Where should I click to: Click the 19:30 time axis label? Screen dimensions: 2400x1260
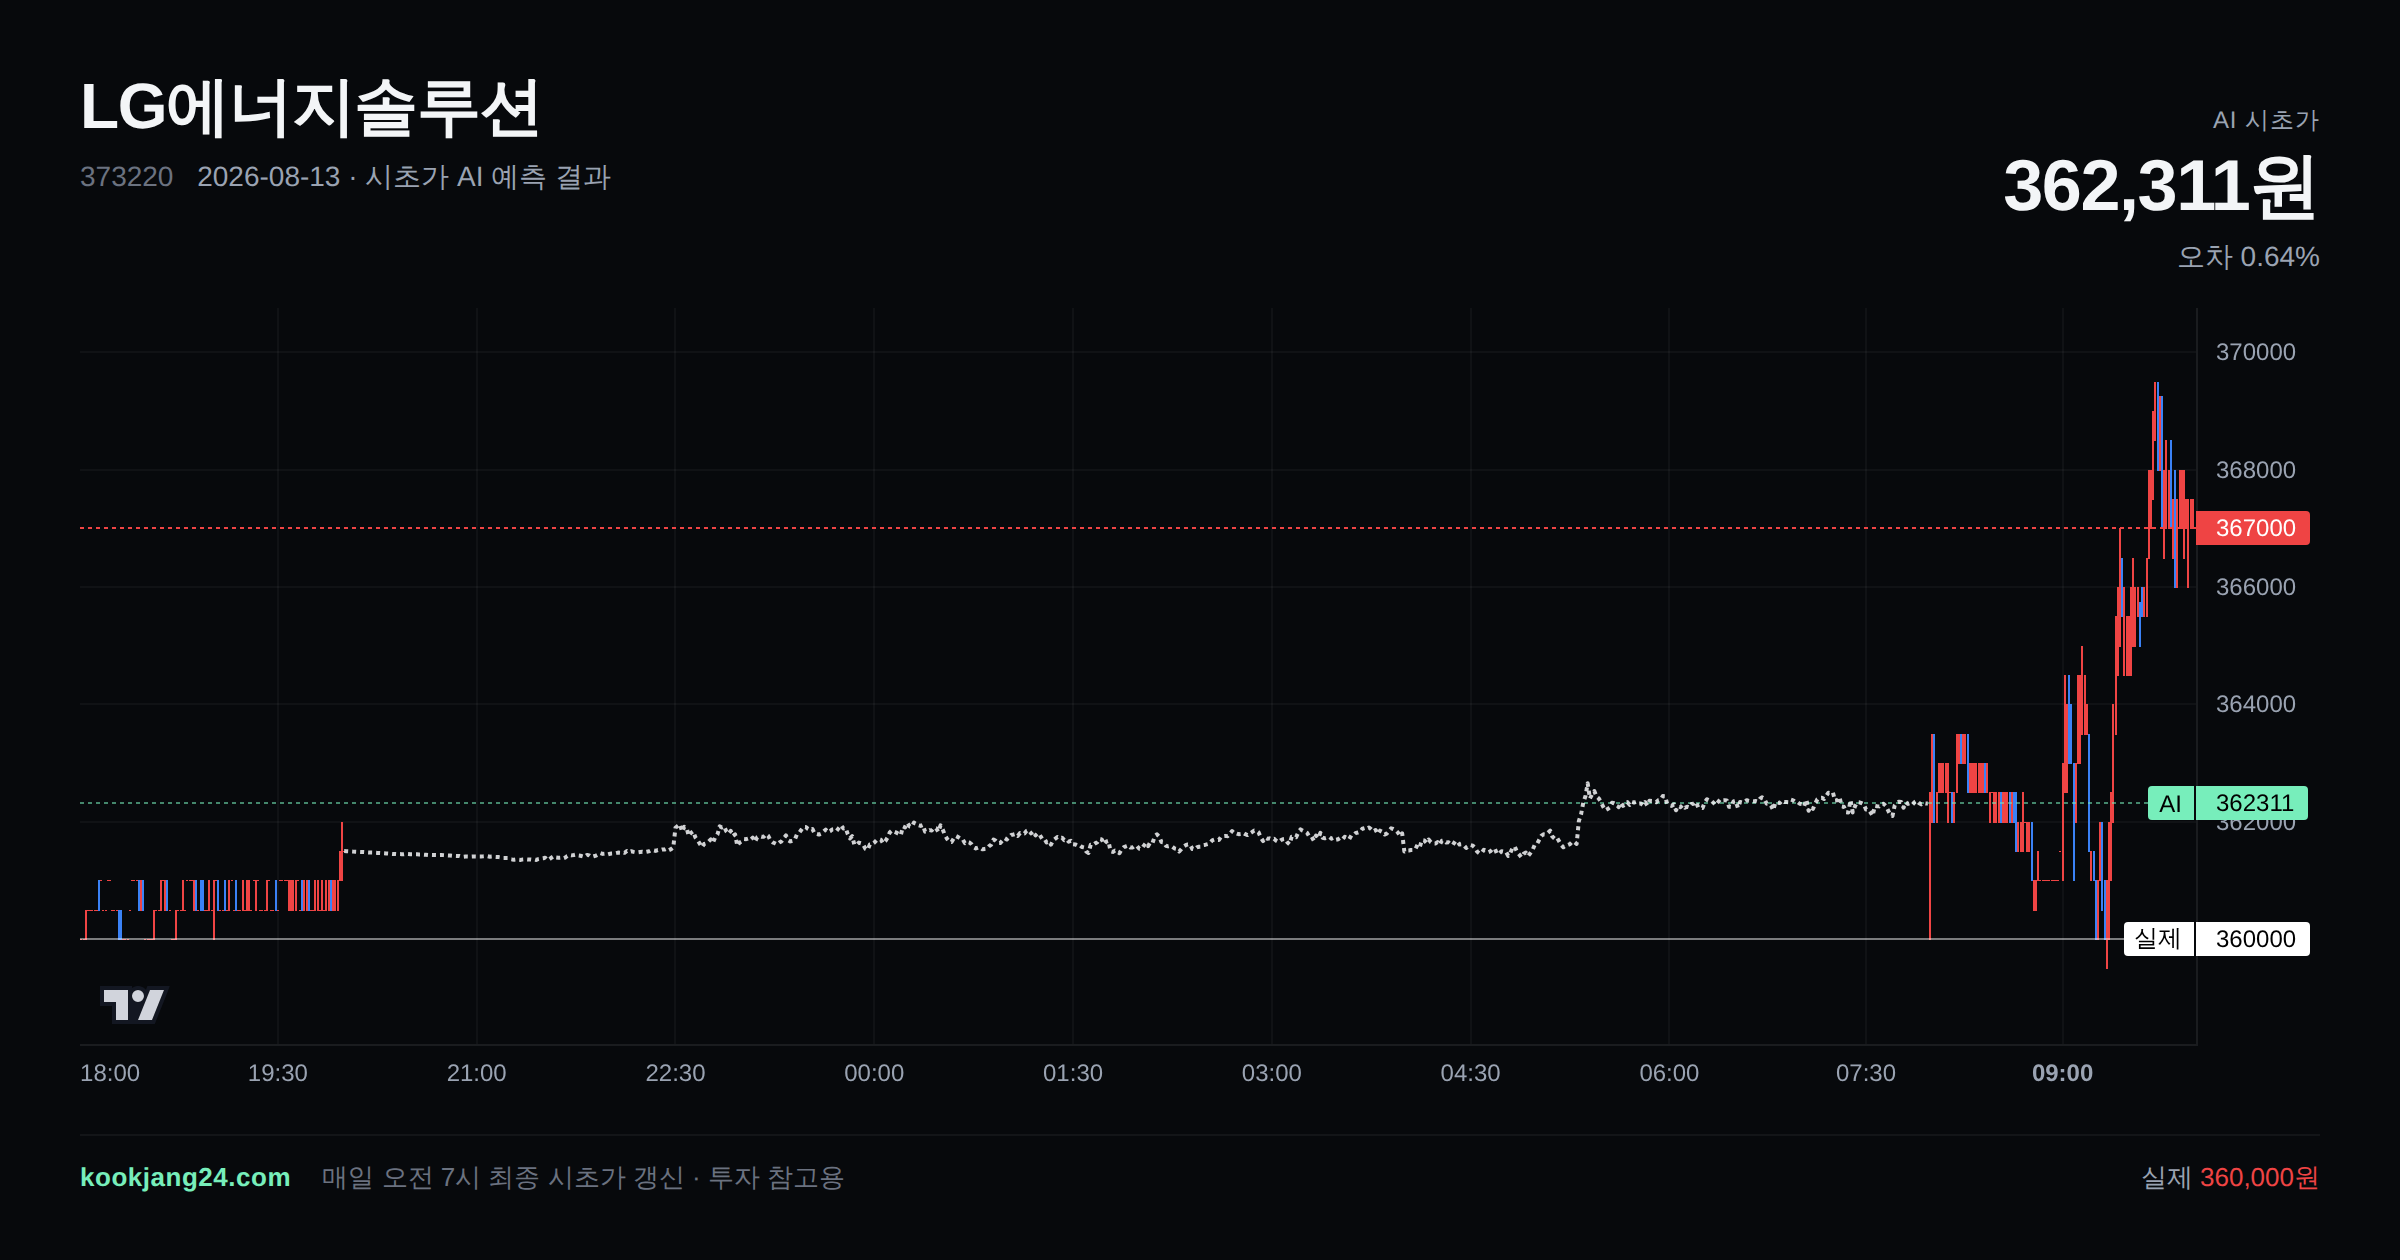coord(278,1073)
